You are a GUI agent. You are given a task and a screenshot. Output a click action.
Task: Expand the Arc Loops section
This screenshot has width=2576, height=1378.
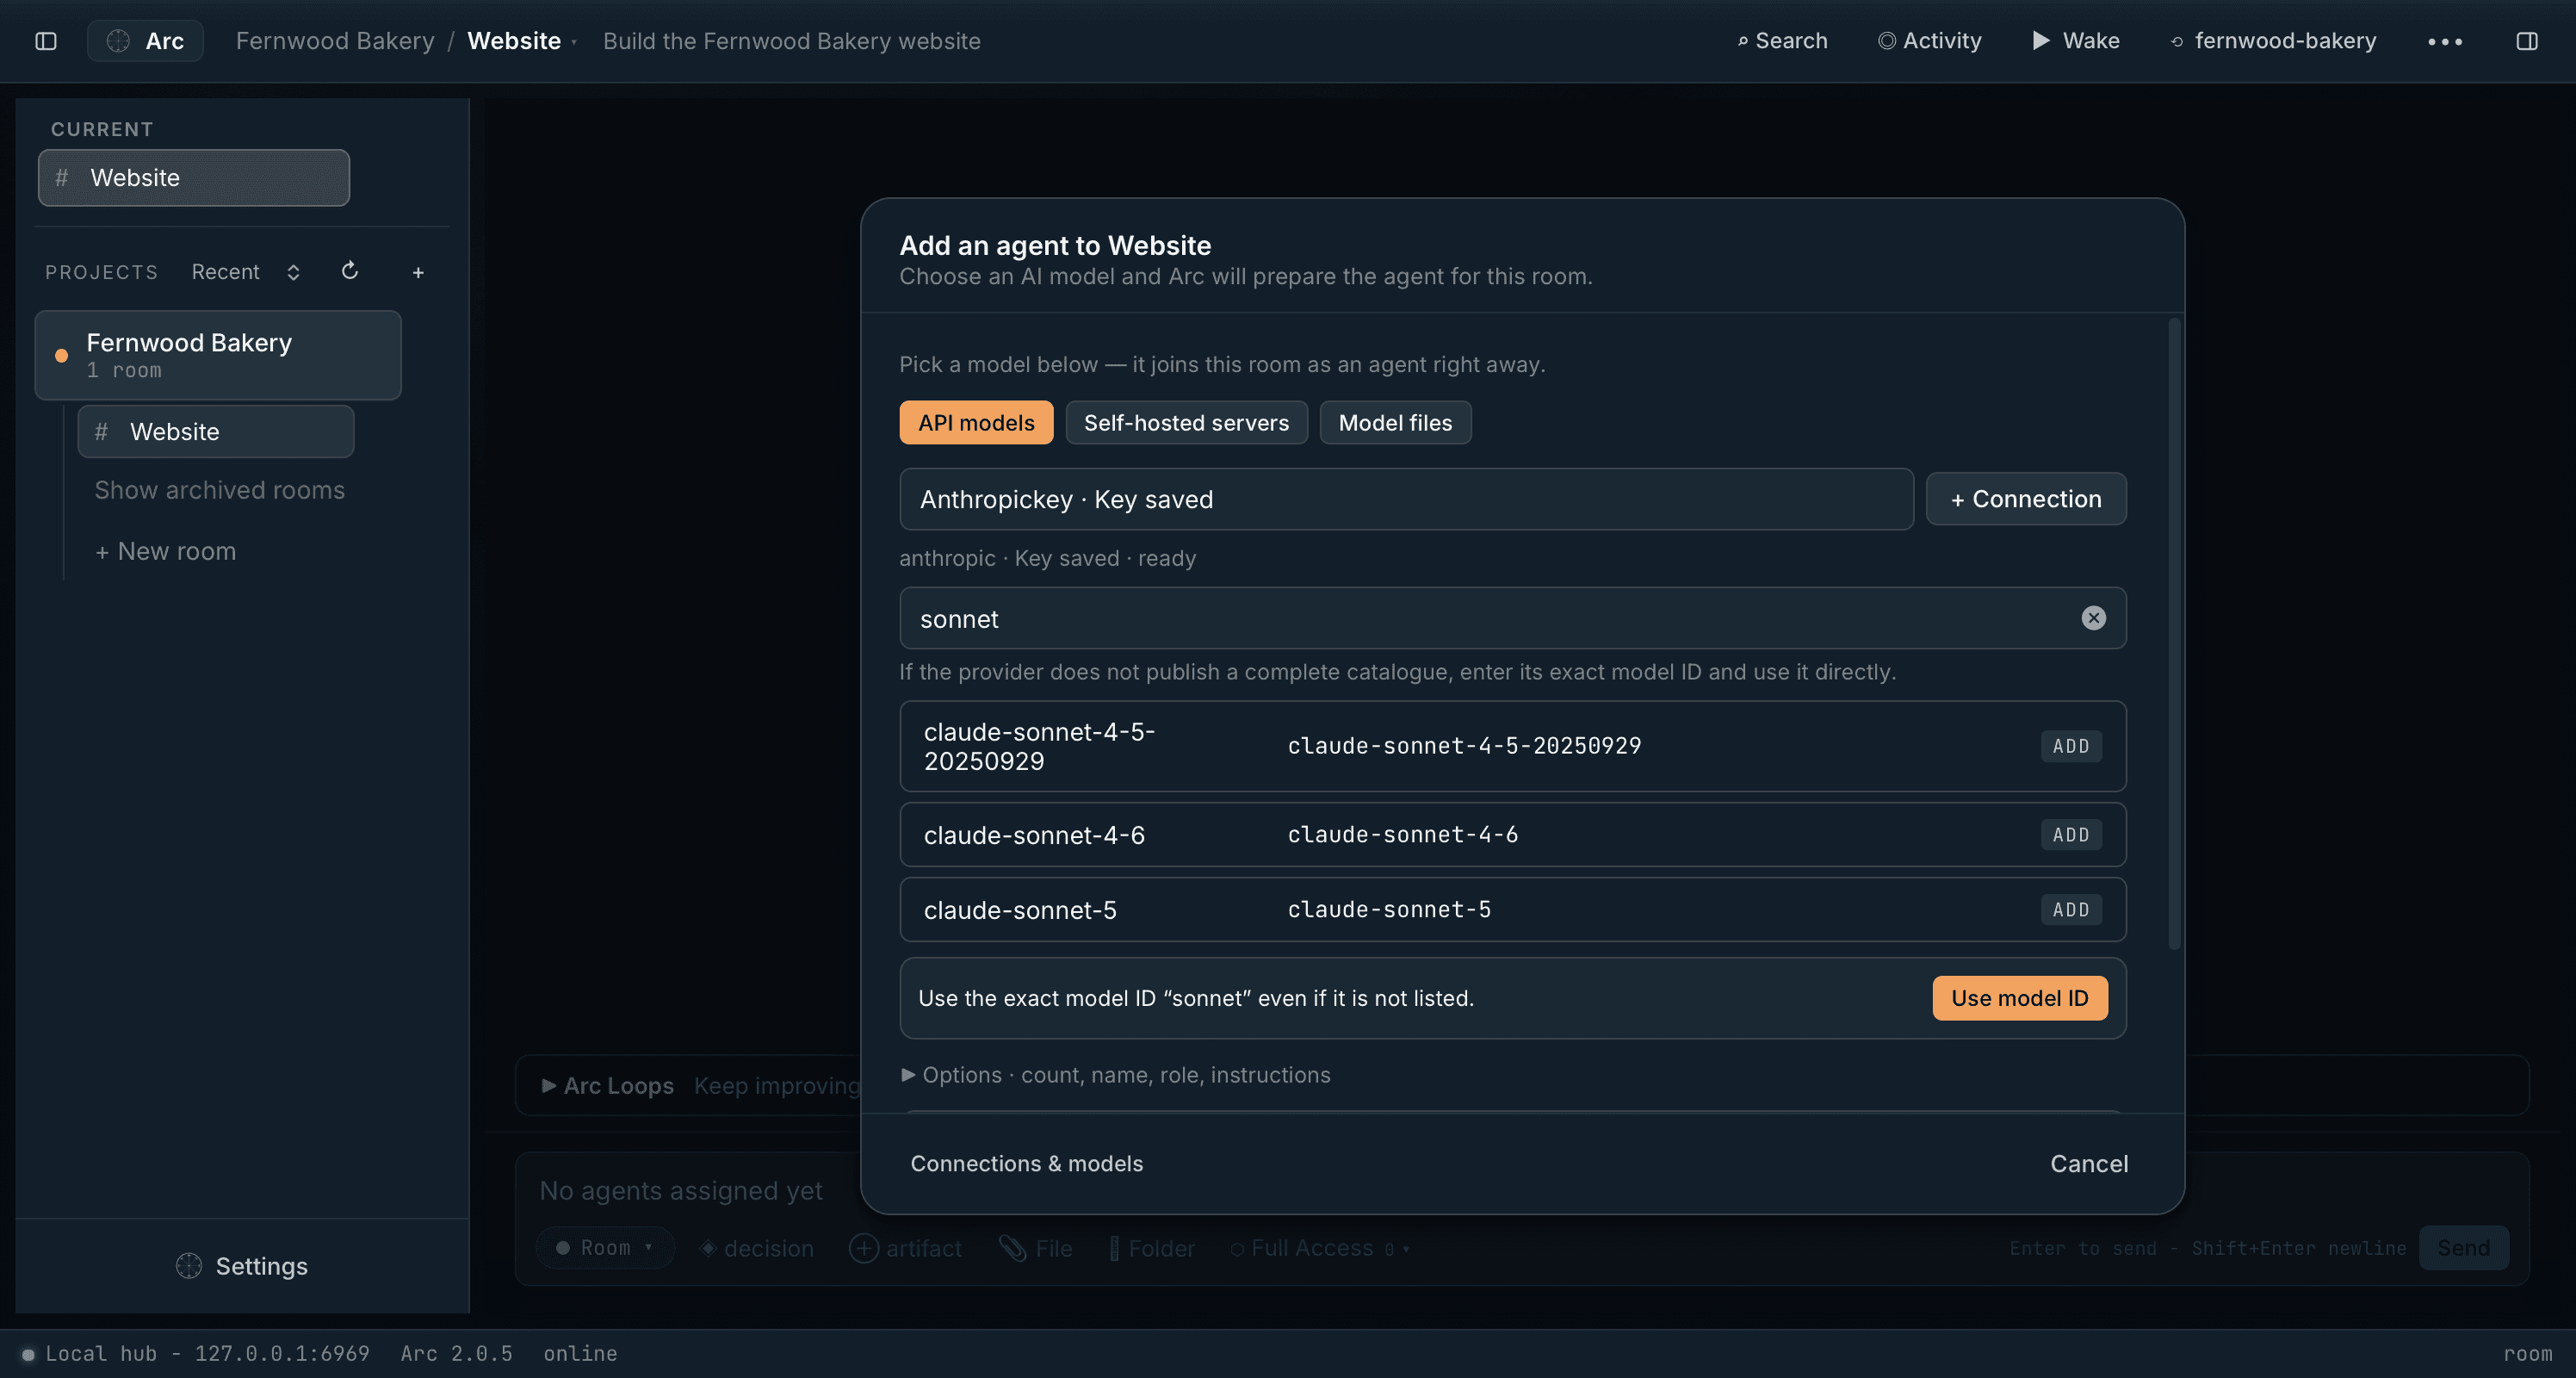(607, 1086)
